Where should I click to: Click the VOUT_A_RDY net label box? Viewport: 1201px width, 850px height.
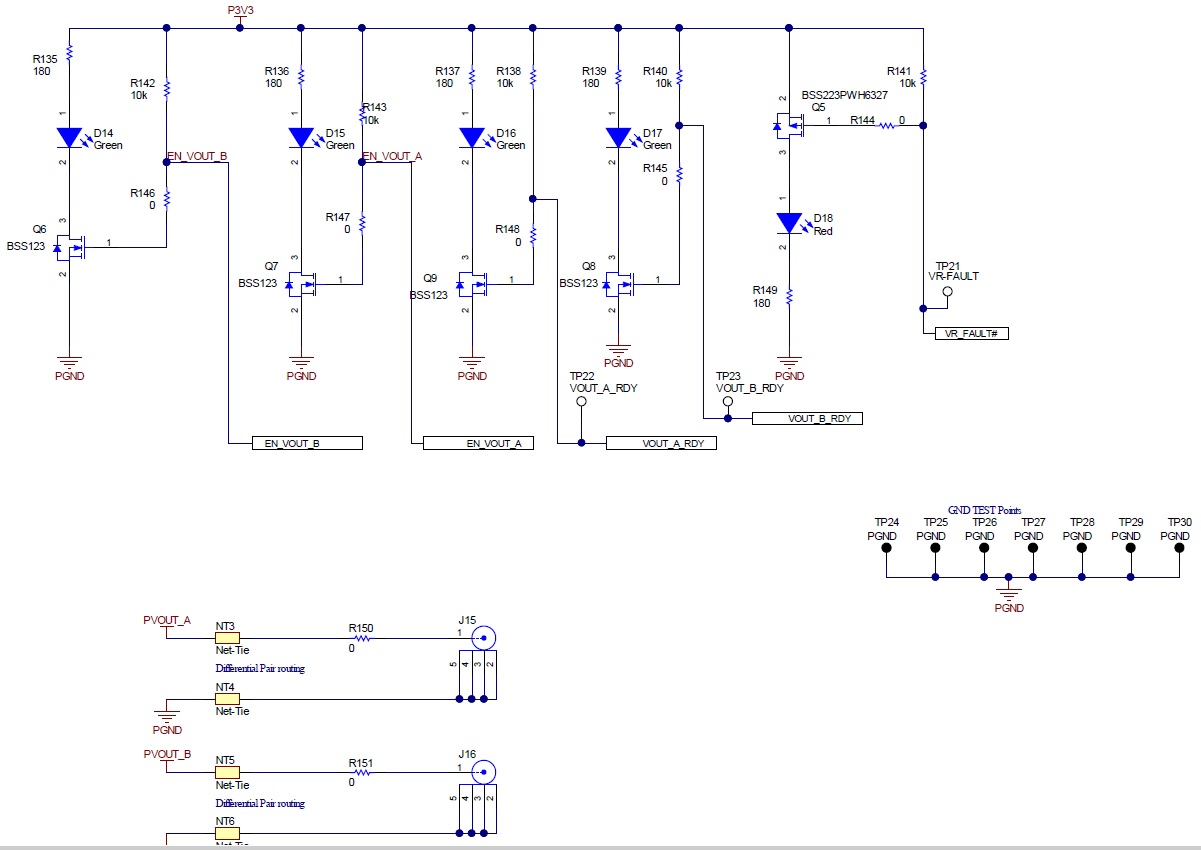(x=661, y=442)
